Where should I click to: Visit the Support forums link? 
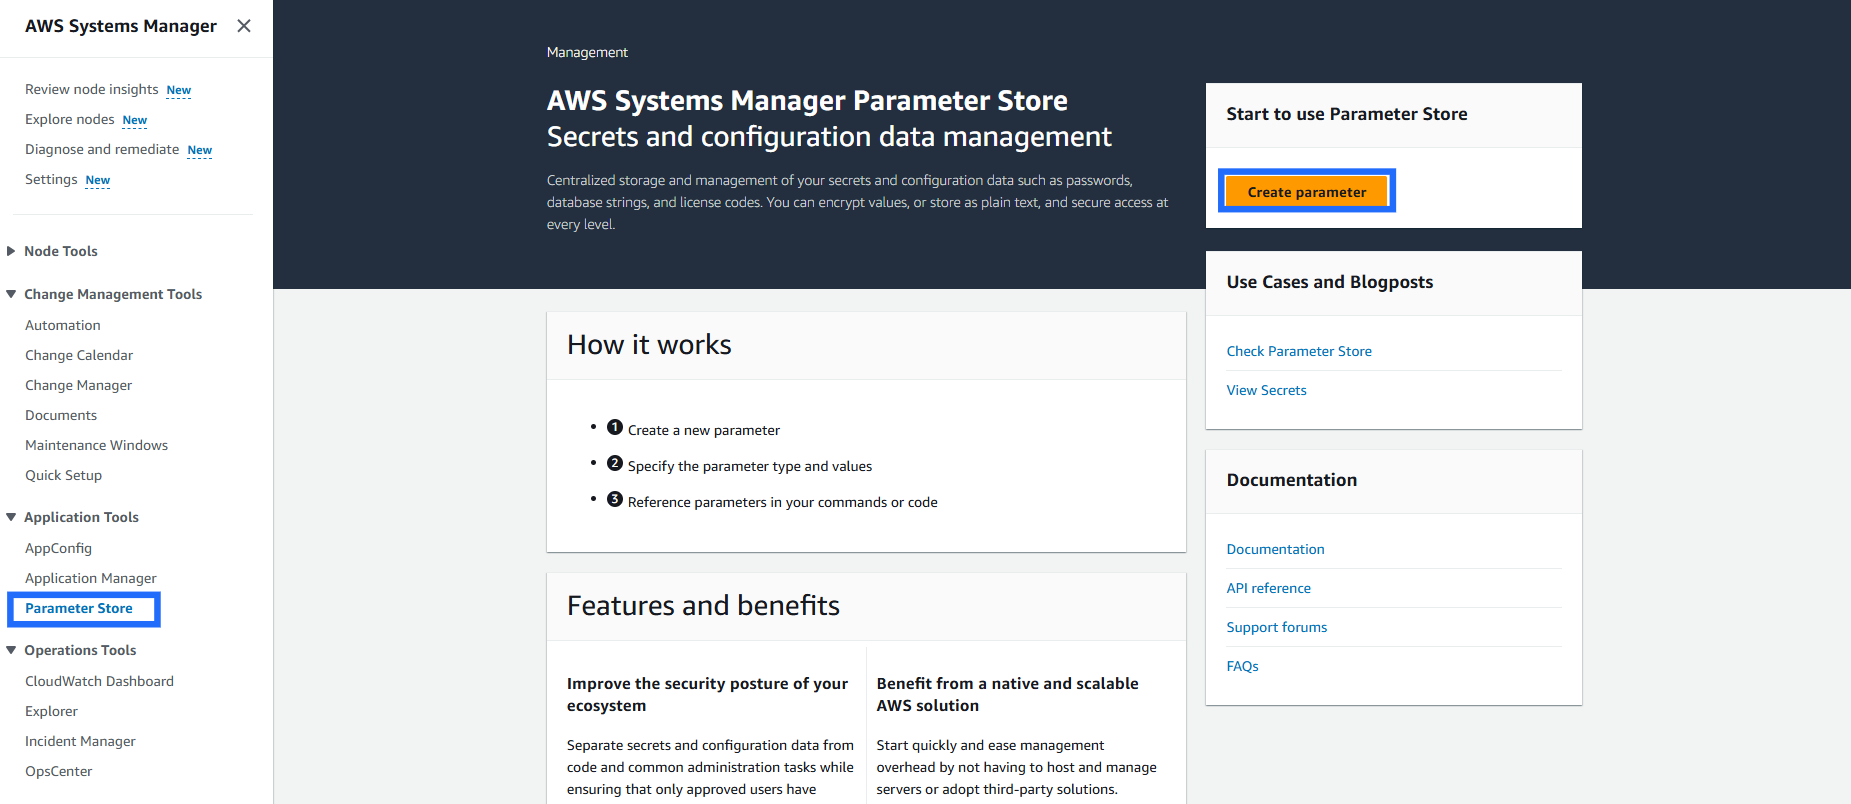pos(1276,627)
